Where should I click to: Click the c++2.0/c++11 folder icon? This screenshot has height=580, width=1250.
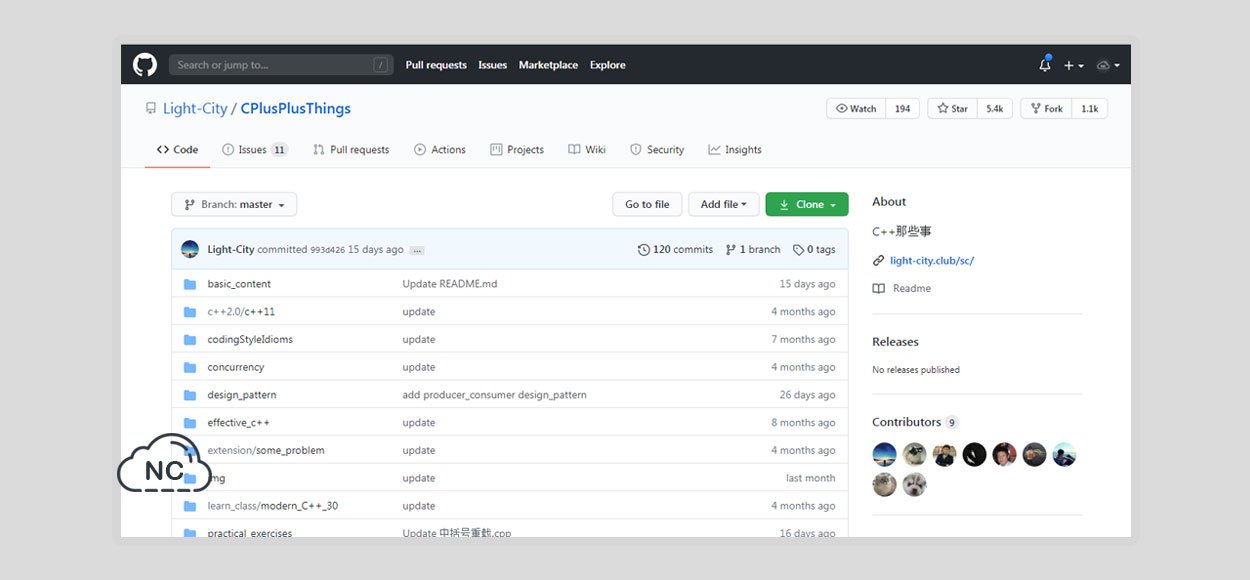(190, 312)
